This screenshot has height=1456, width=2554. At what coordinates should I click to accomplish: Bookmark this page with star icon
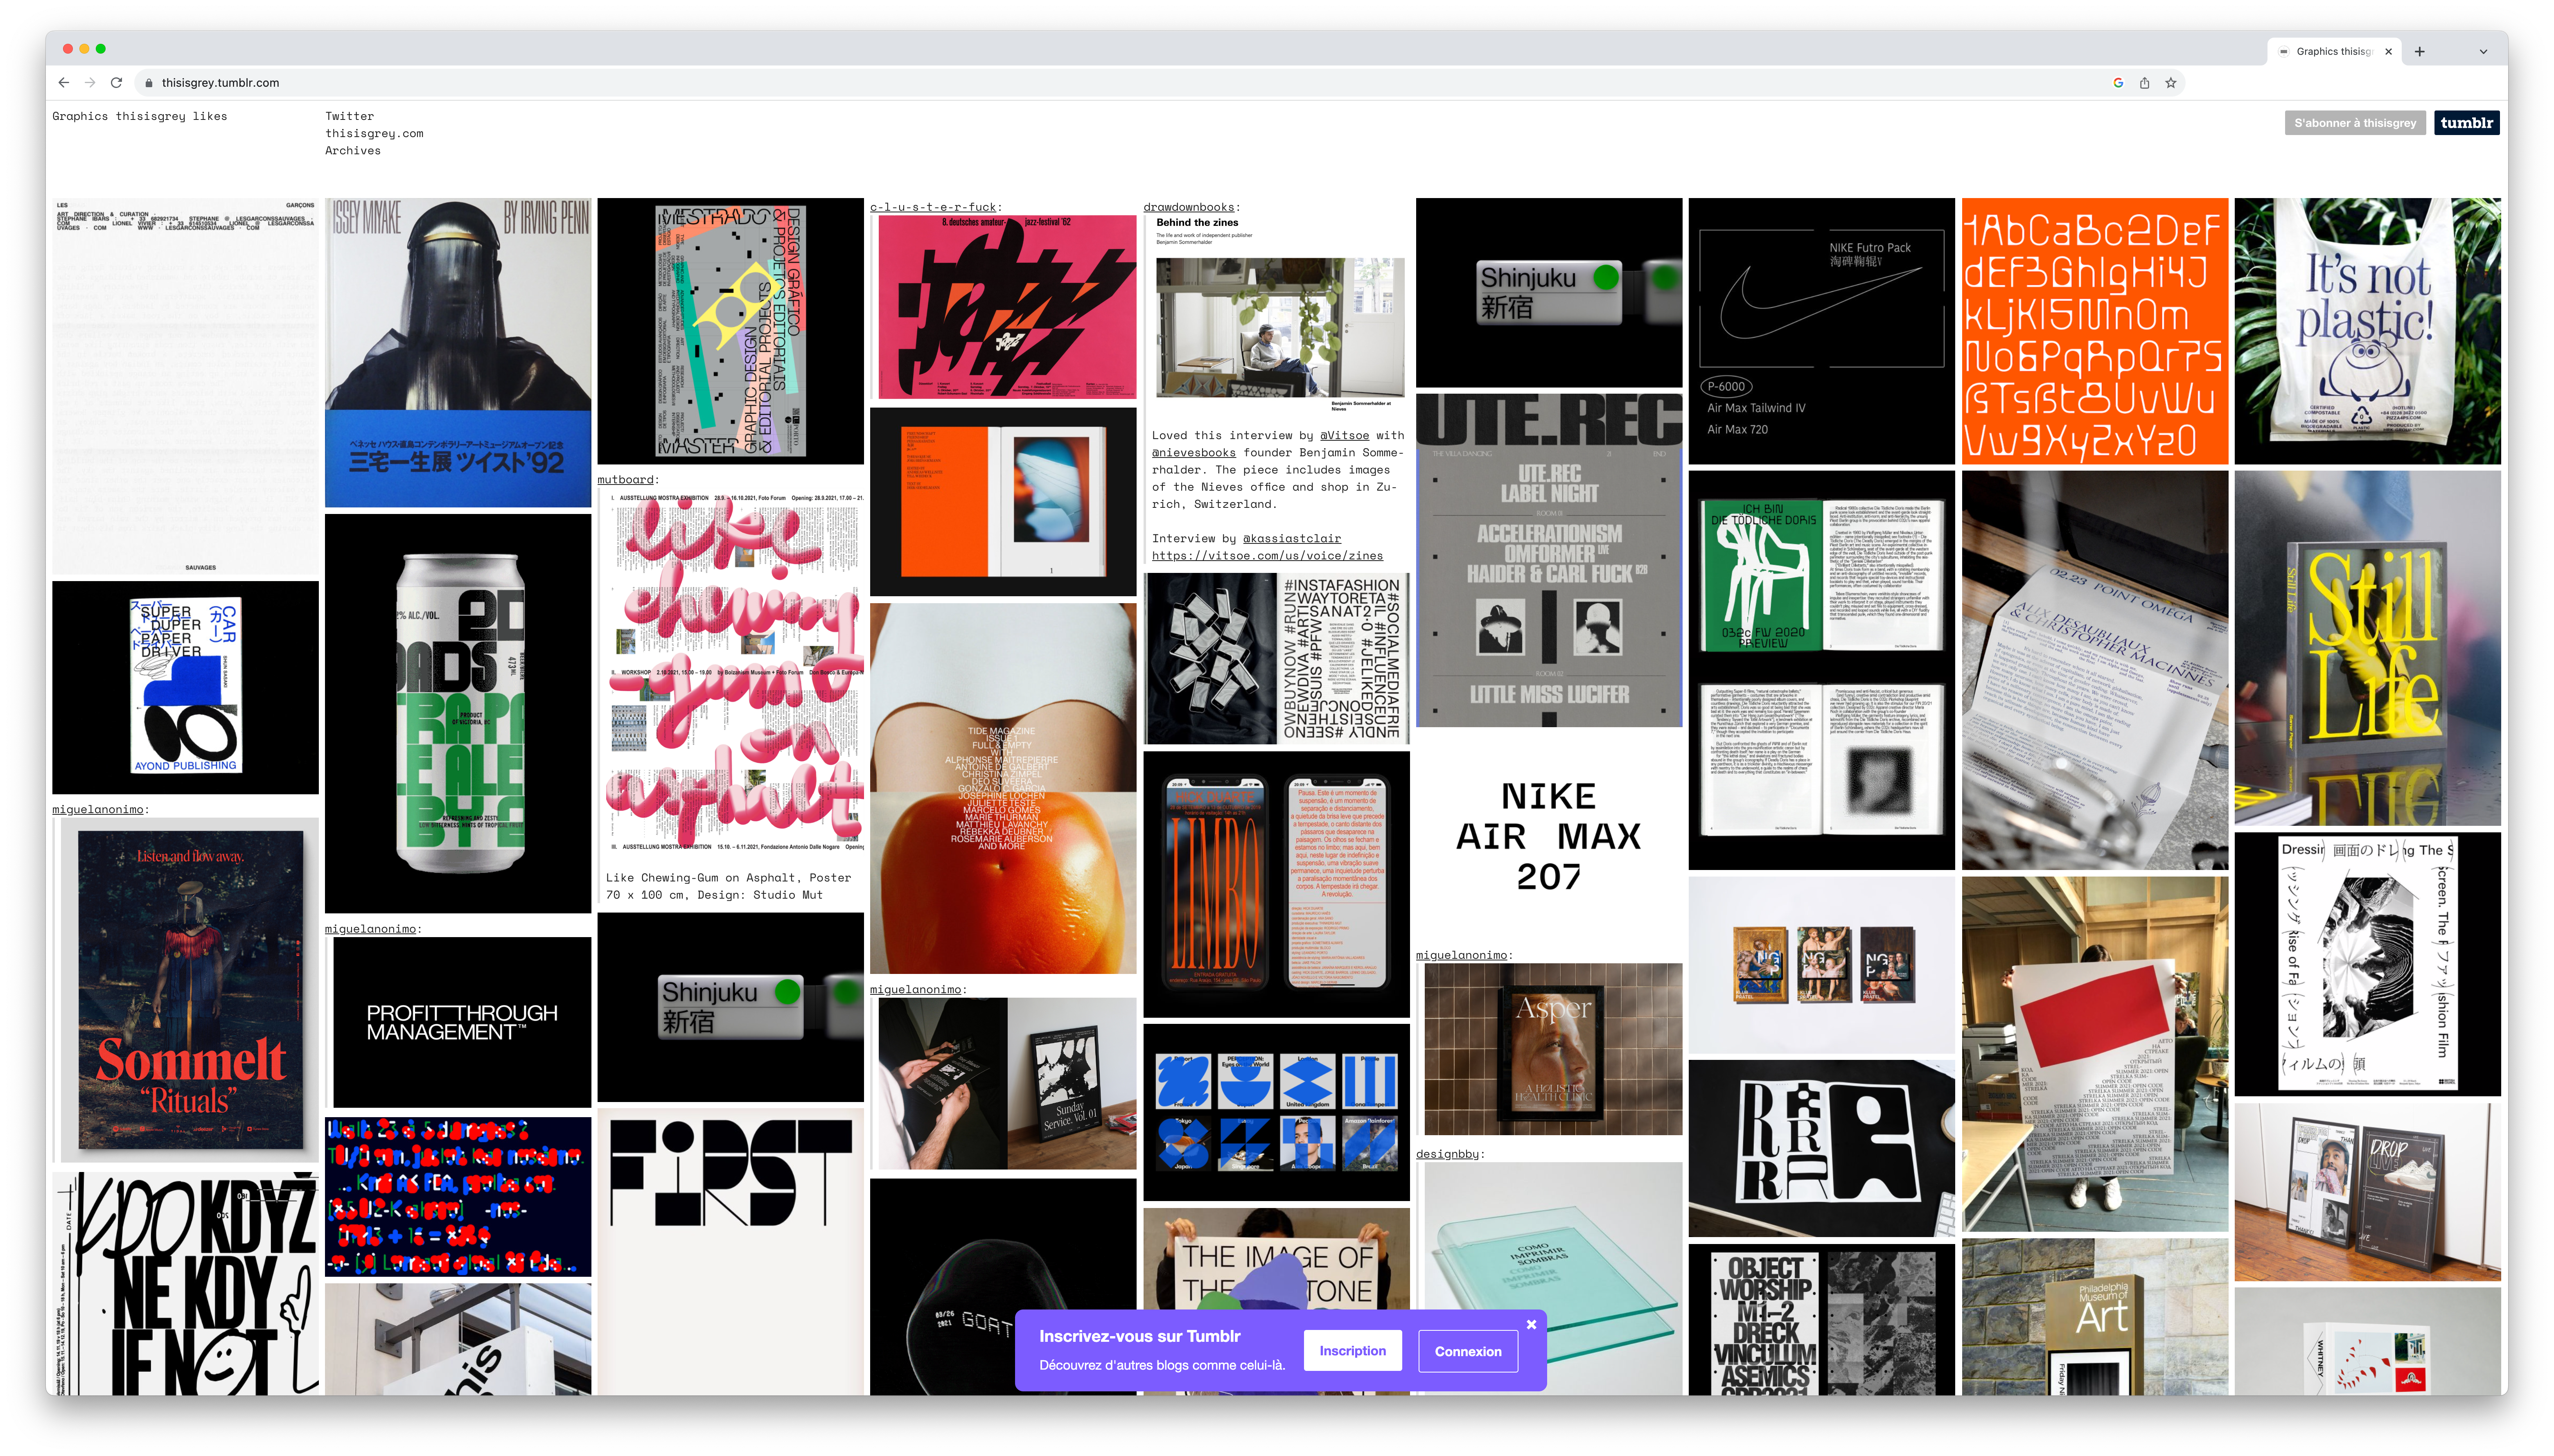[x=2171, y=83]
